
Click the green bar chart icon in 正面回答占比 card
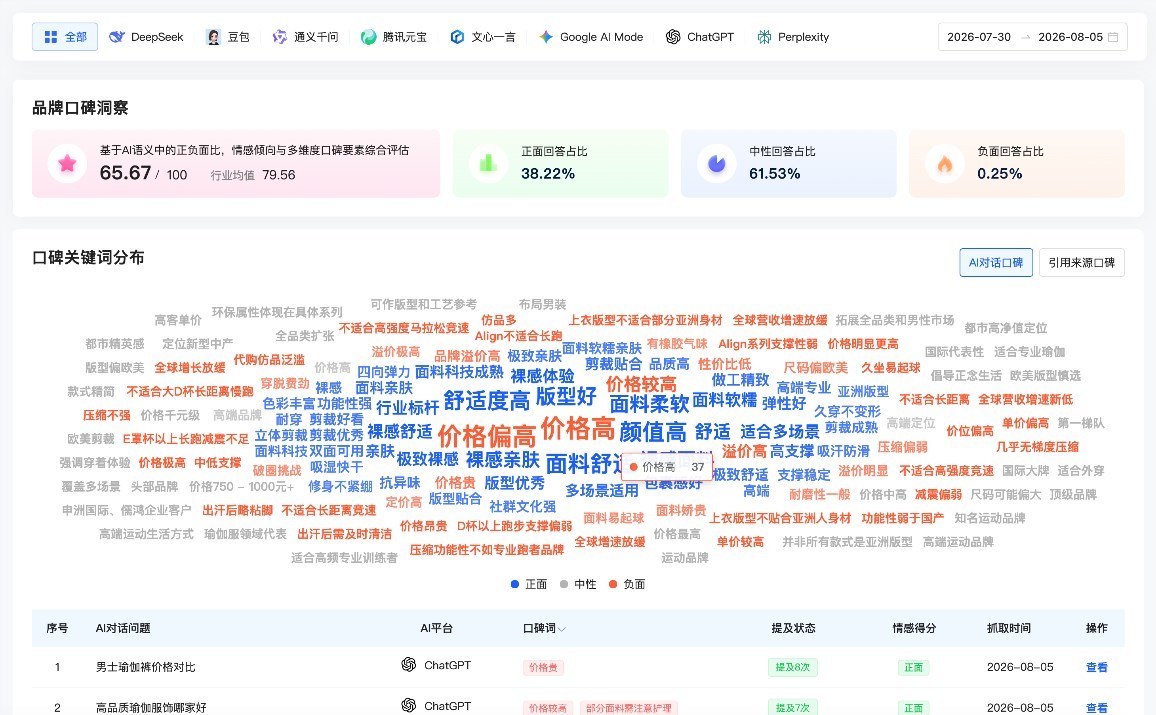pos(487,163)
